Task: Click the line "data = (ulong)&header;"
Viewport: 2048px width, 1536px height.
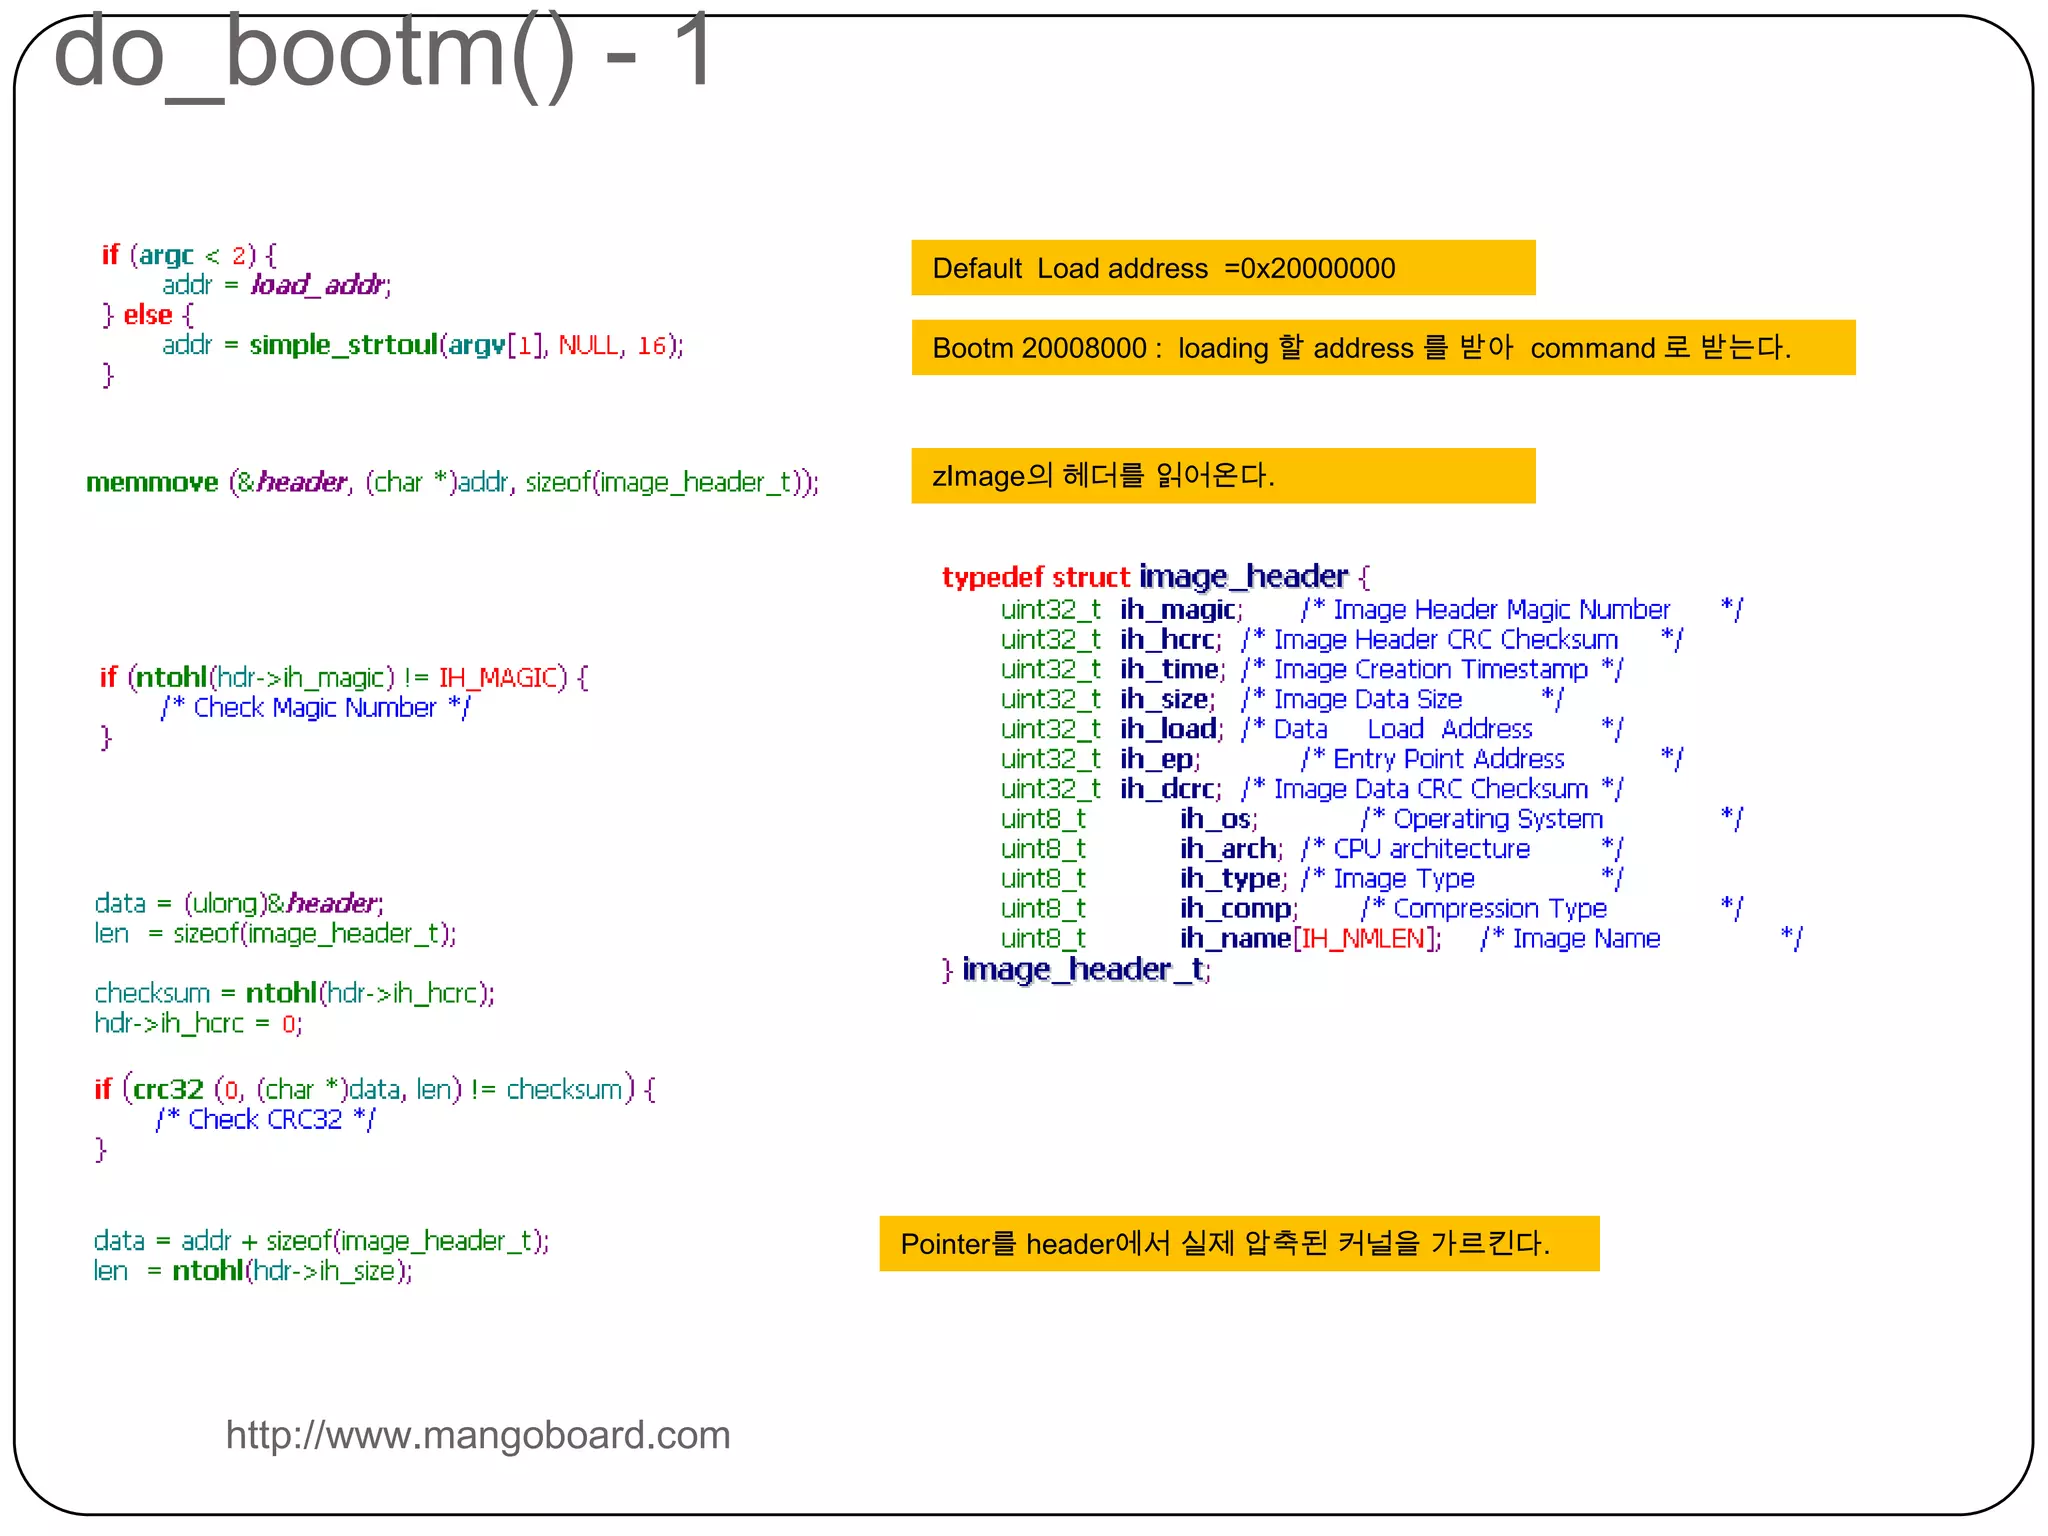Action: coord(239,903)
